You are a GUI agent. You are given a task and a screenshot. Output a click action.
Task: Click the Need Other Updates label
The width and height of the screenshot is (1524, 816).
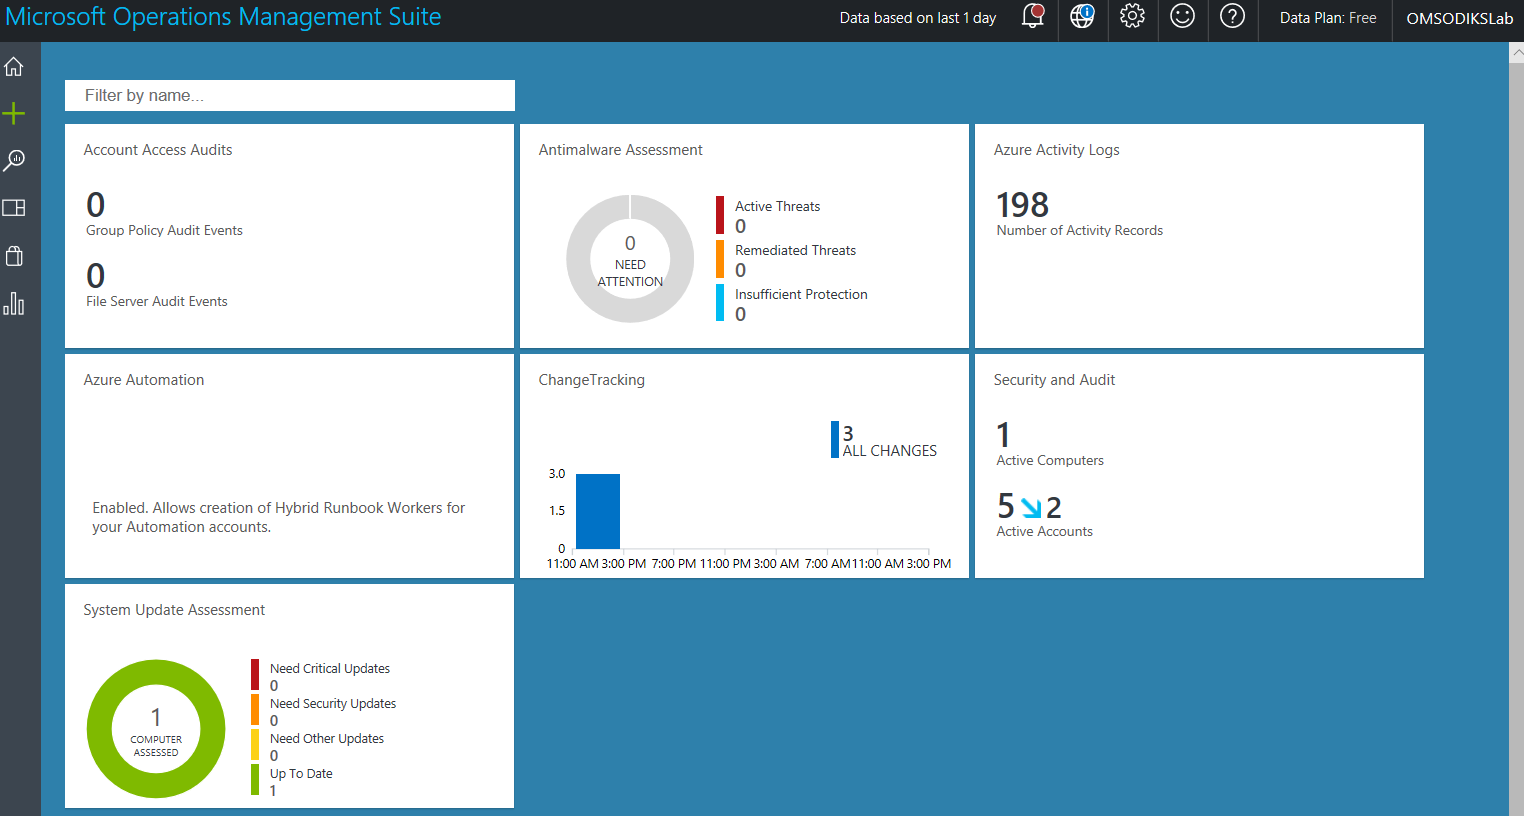(327, 739)
